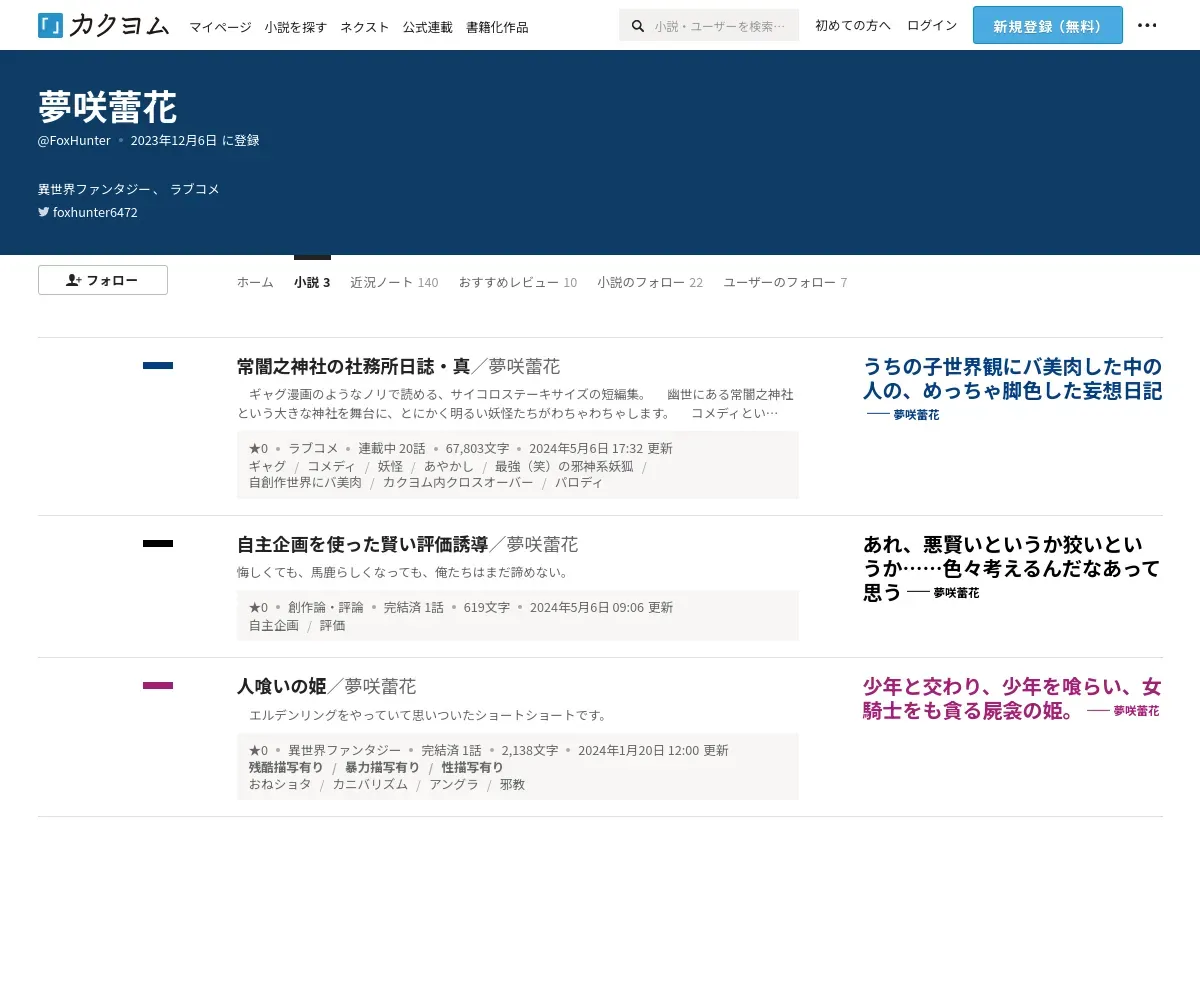Click the 残酷描写有り label
1200x1000 pixels.
[286, 767]
